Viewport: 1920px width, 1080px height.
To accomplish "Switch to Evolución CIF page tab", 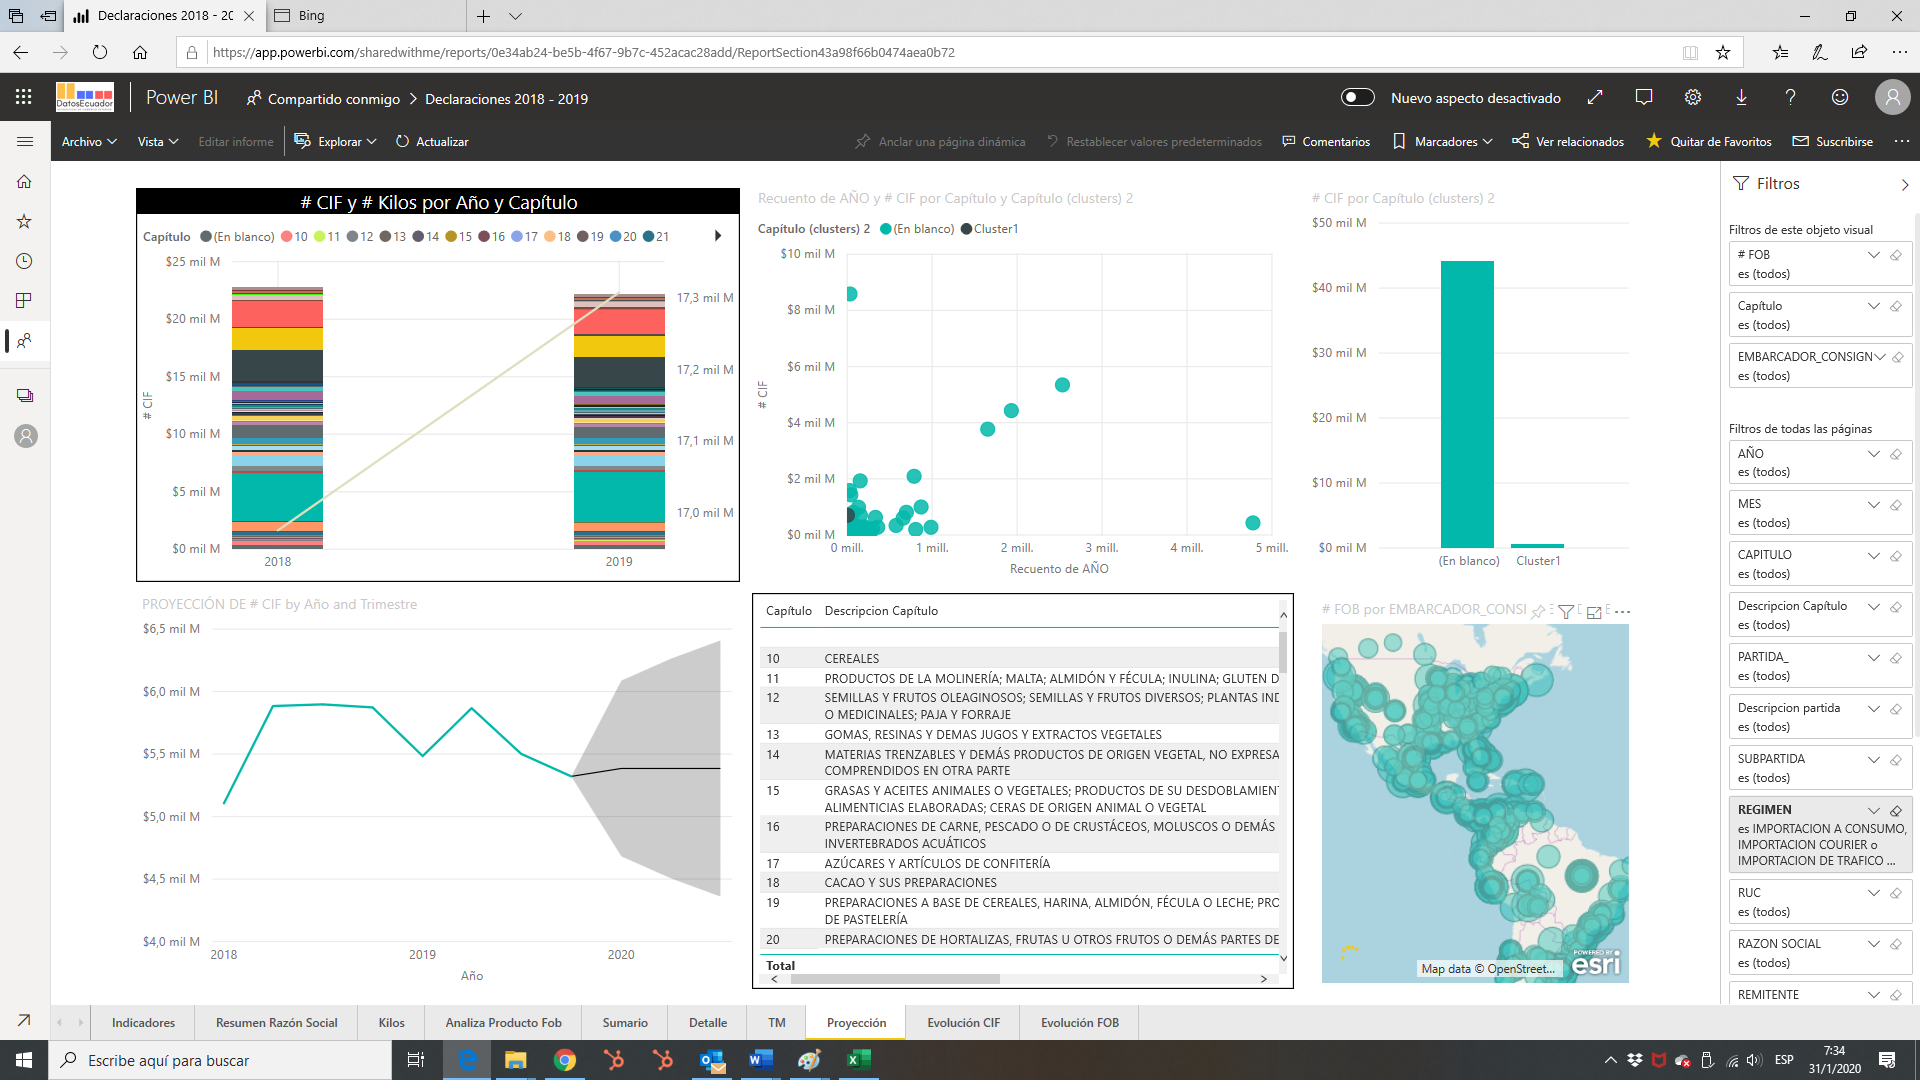I will click(962, 1023).
